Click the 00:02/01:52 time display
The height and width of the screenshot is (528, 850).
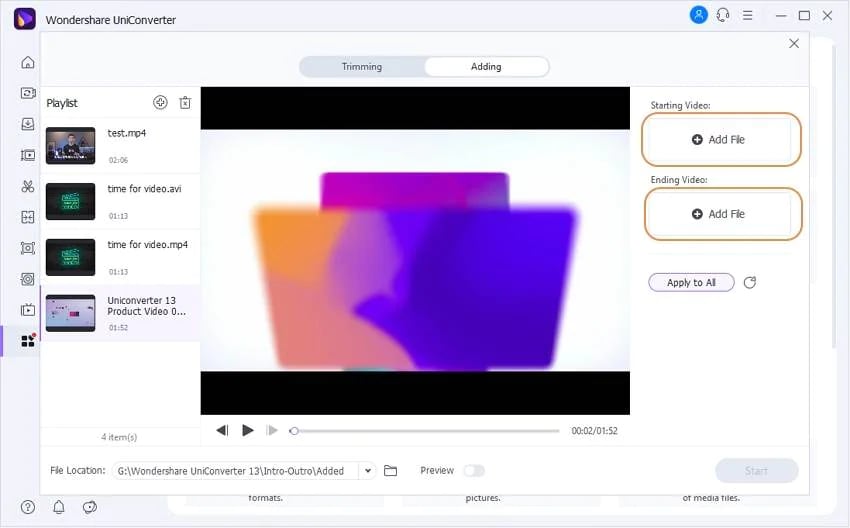pyautogui.click(x=595, y=431)
